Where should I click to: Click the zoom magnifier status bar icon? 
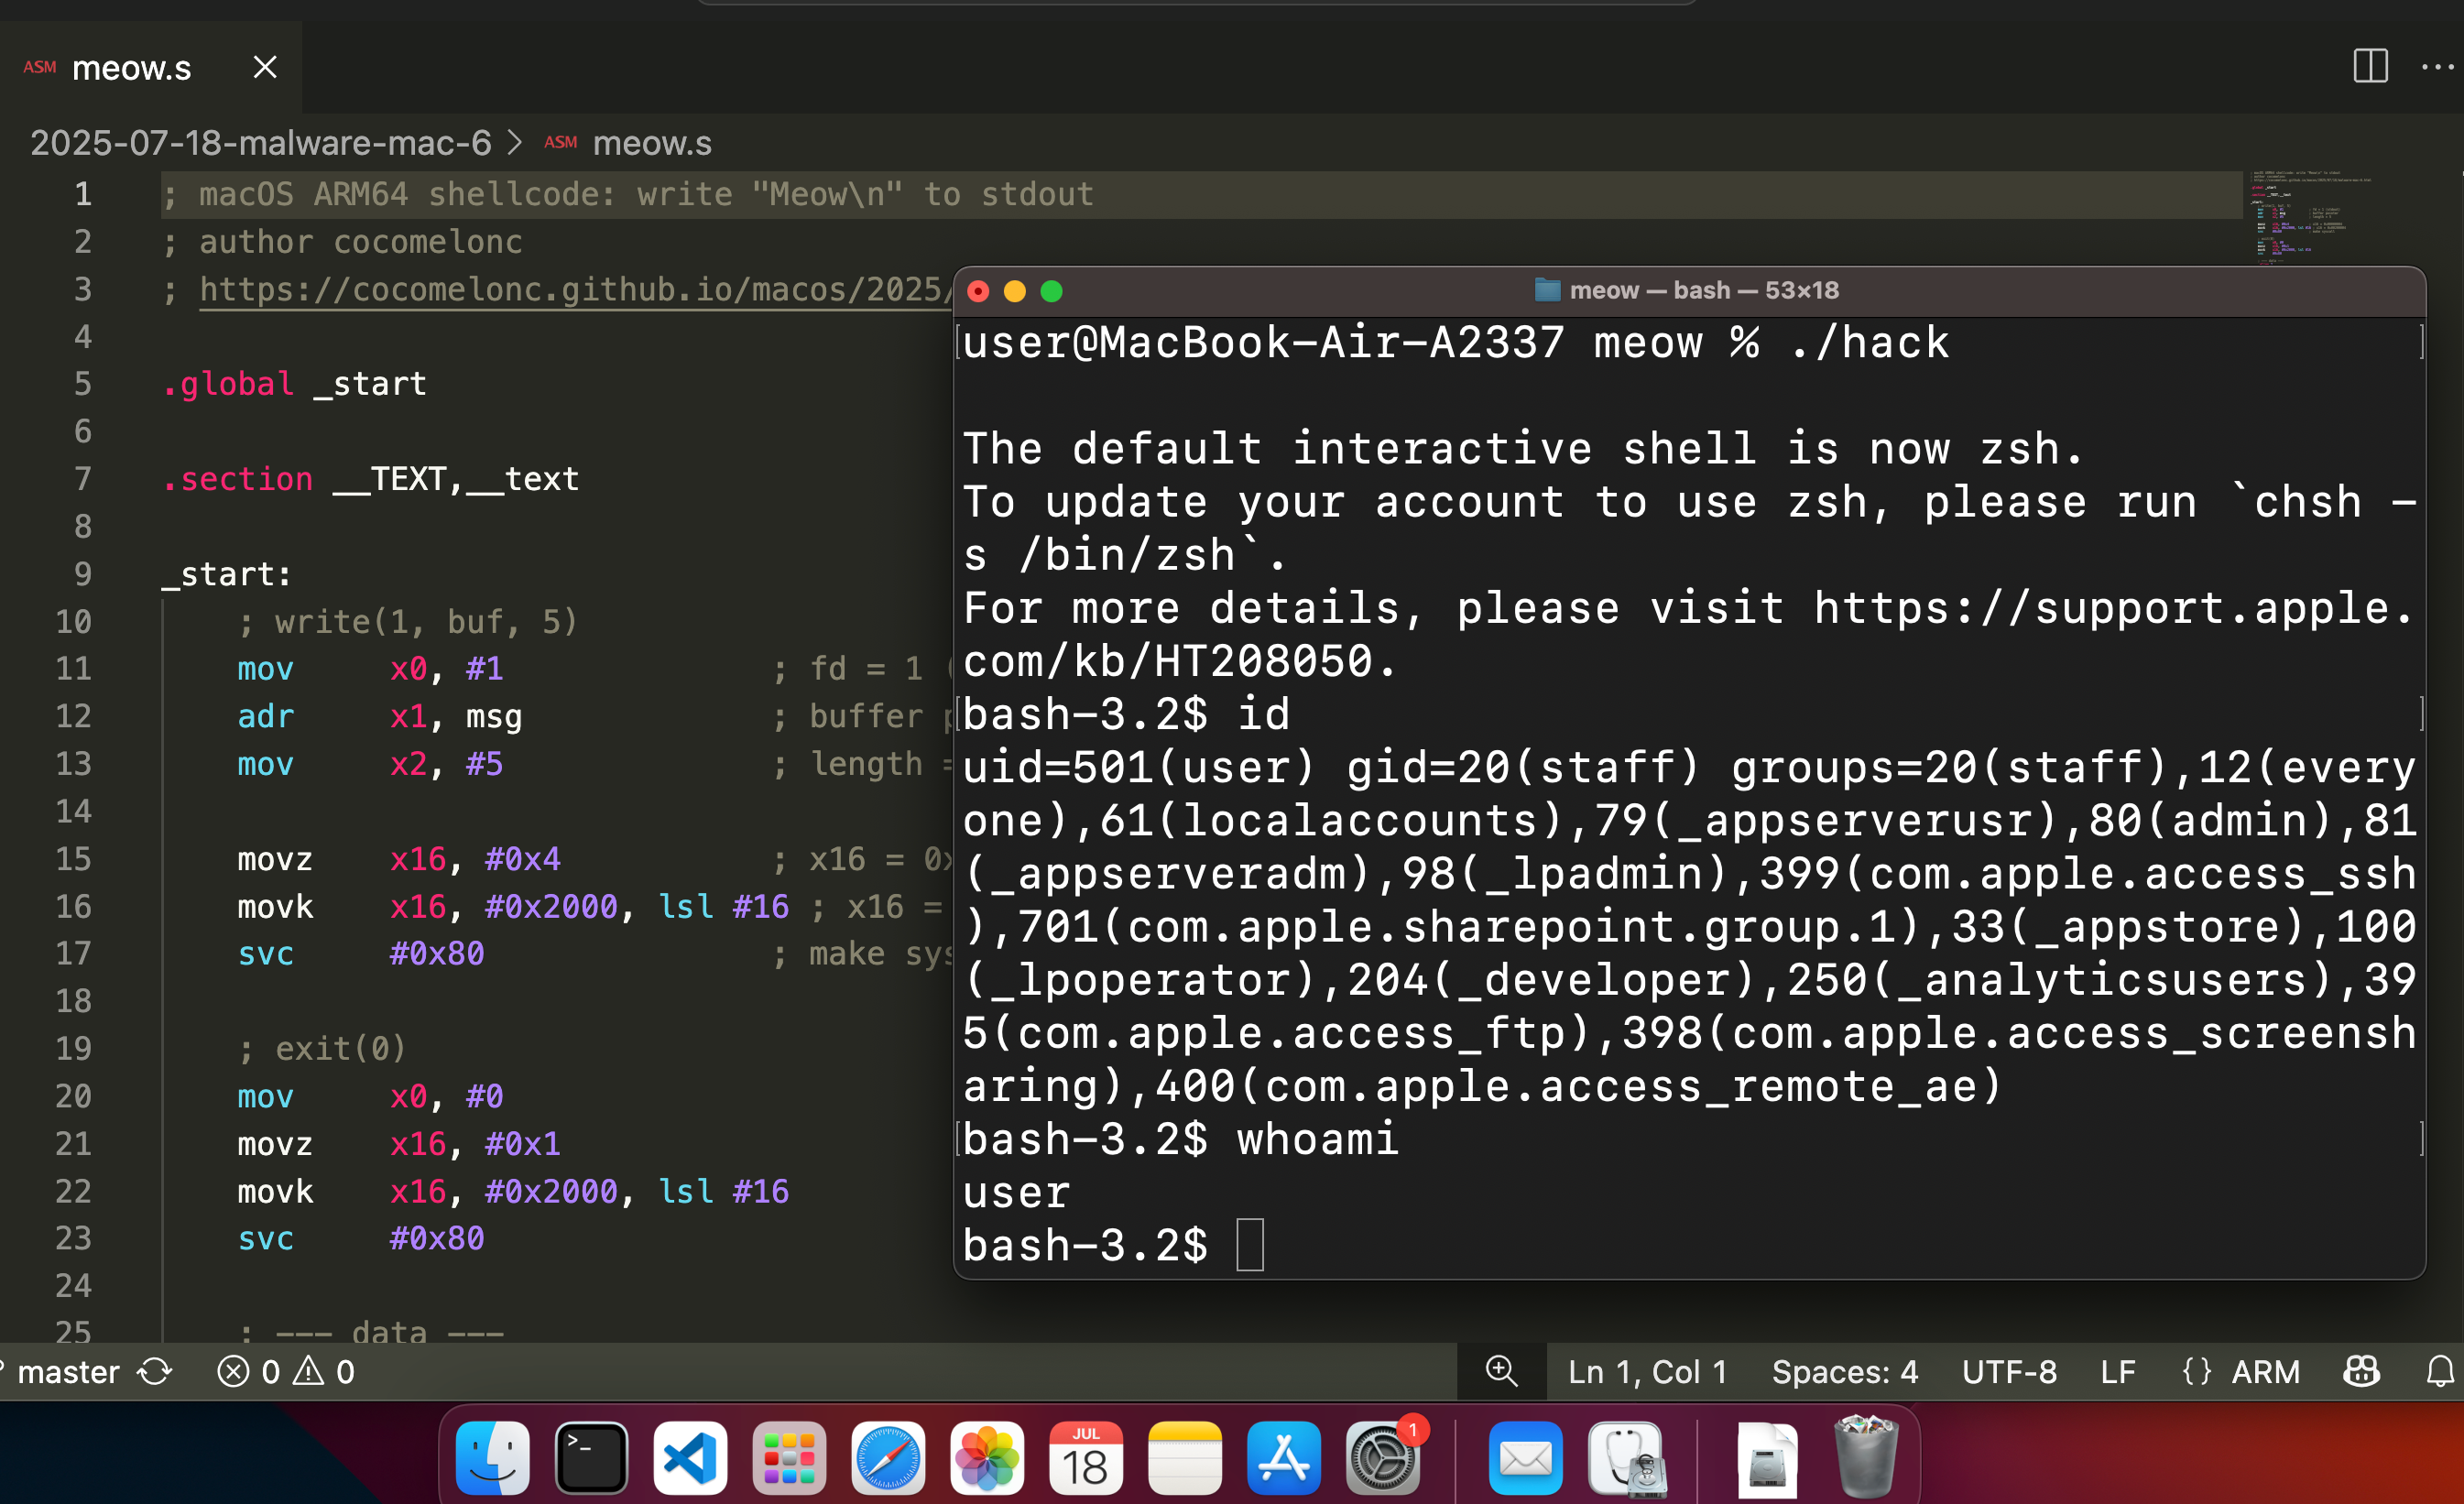click(x=1501, y=1371)
